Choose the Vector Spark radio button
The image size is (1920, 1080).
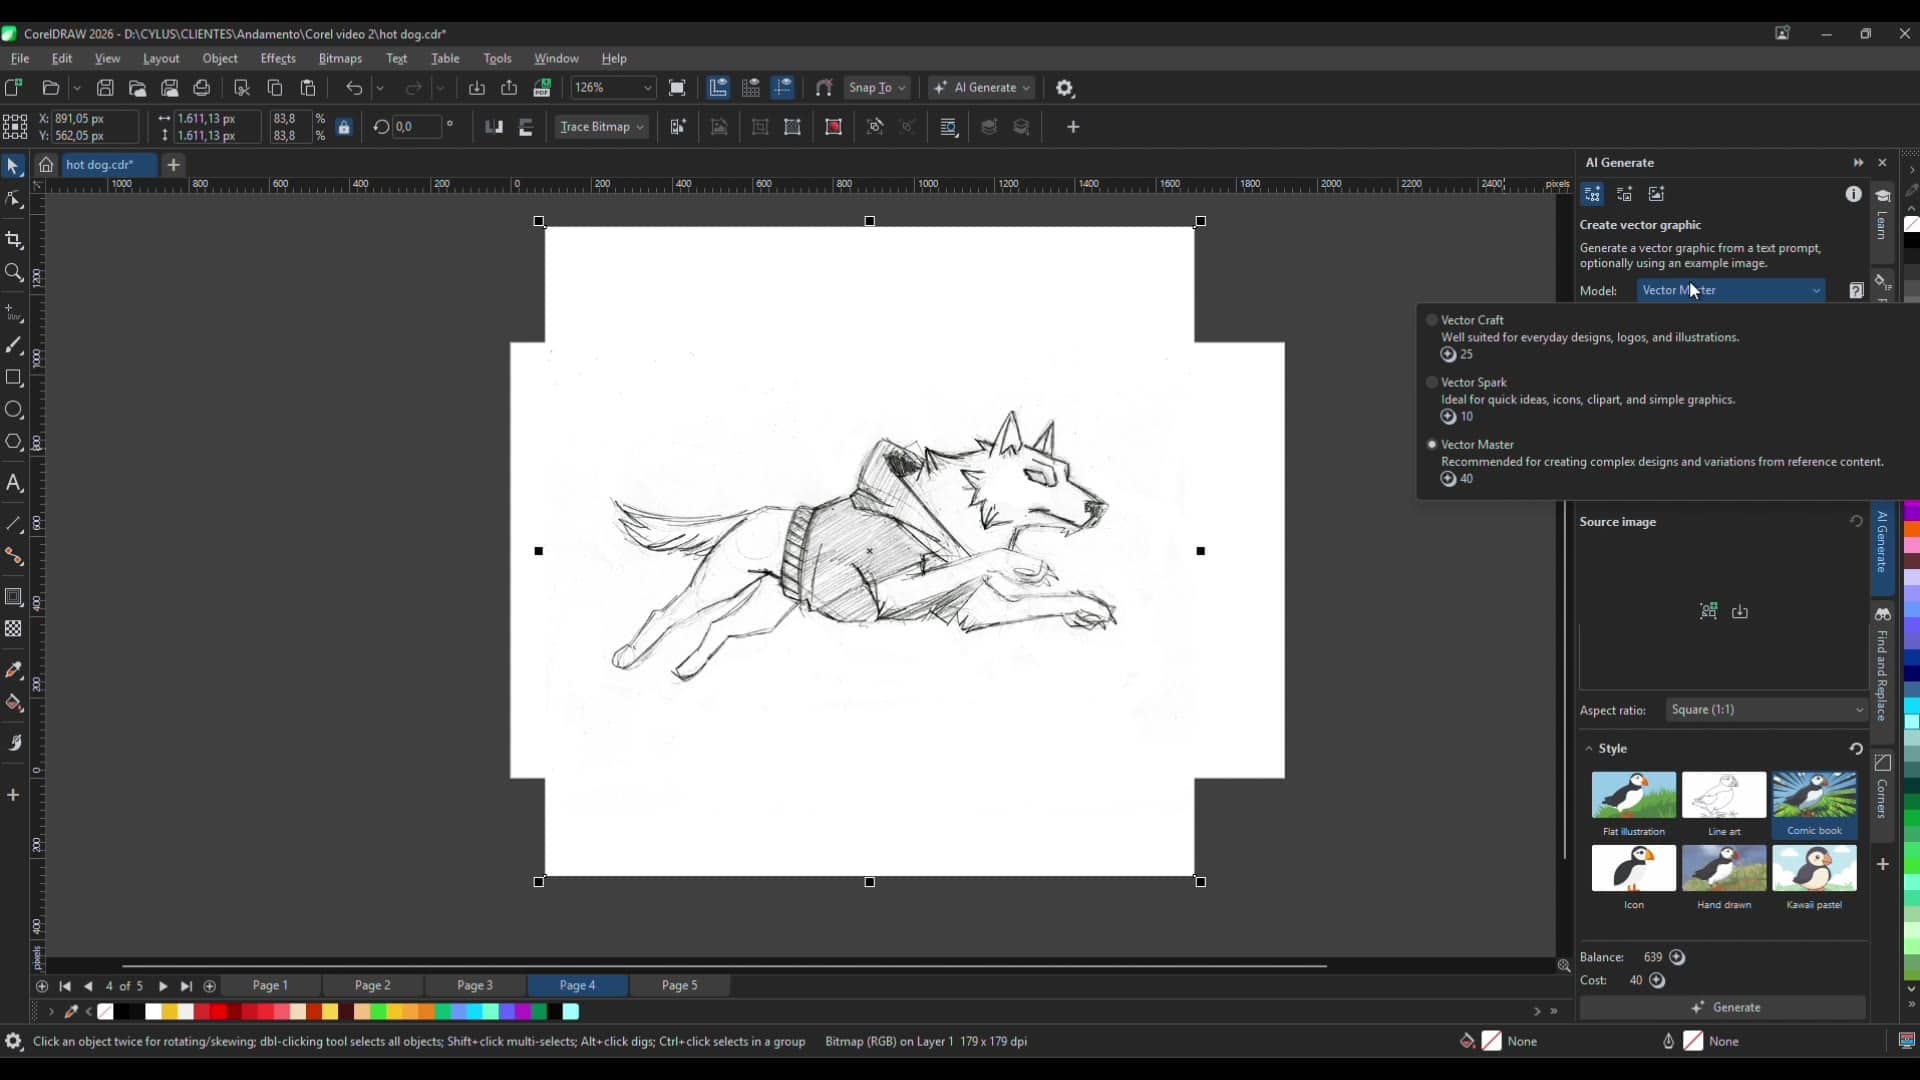pos(1432,382)
